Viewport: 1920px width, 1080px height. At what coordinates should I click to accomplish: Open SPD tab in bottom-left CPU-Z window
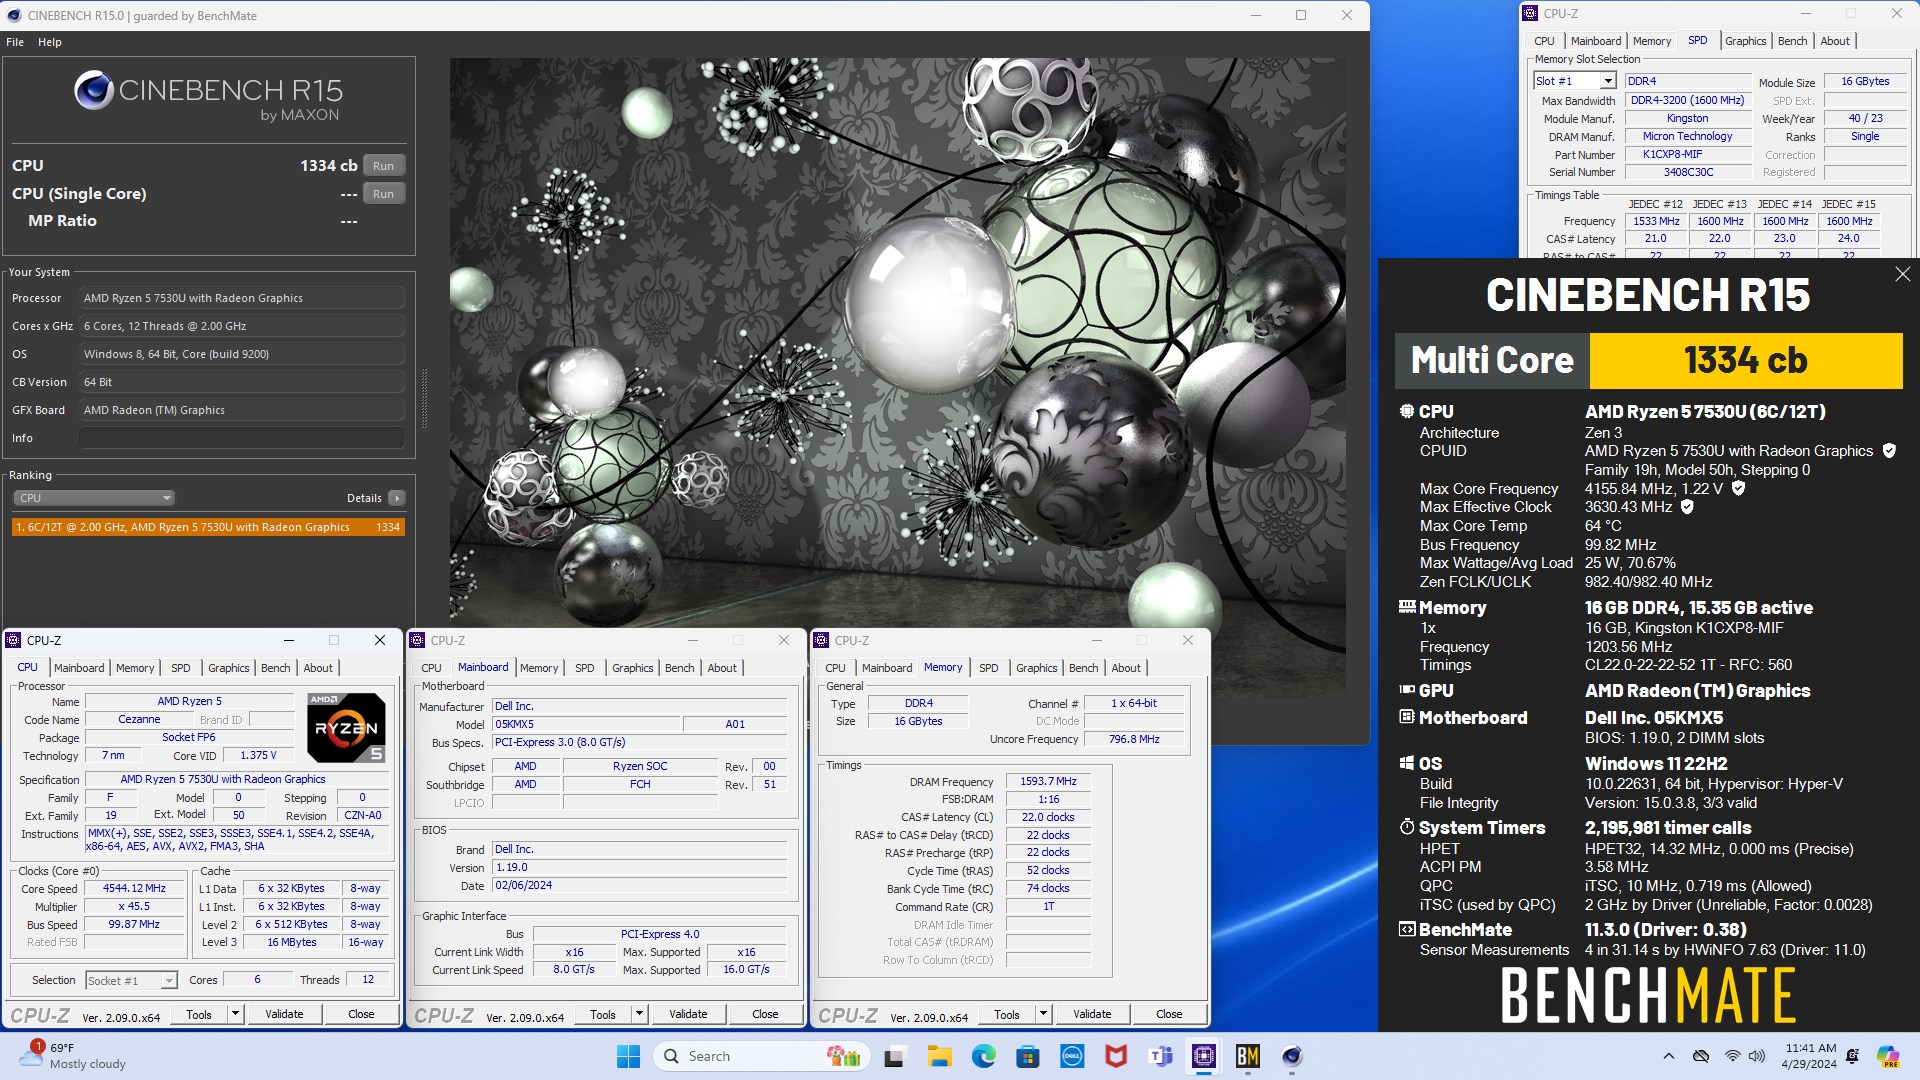click(181, 668)
